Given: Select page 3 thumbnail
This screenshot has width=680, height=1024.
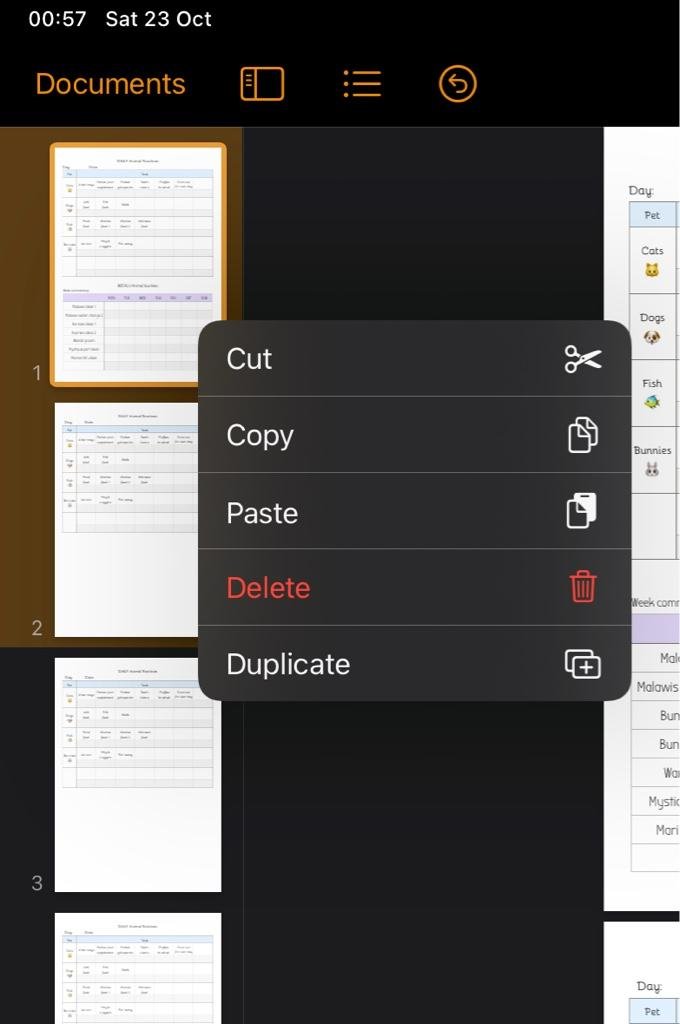Looking at the screenshot, I should point(138,775).
